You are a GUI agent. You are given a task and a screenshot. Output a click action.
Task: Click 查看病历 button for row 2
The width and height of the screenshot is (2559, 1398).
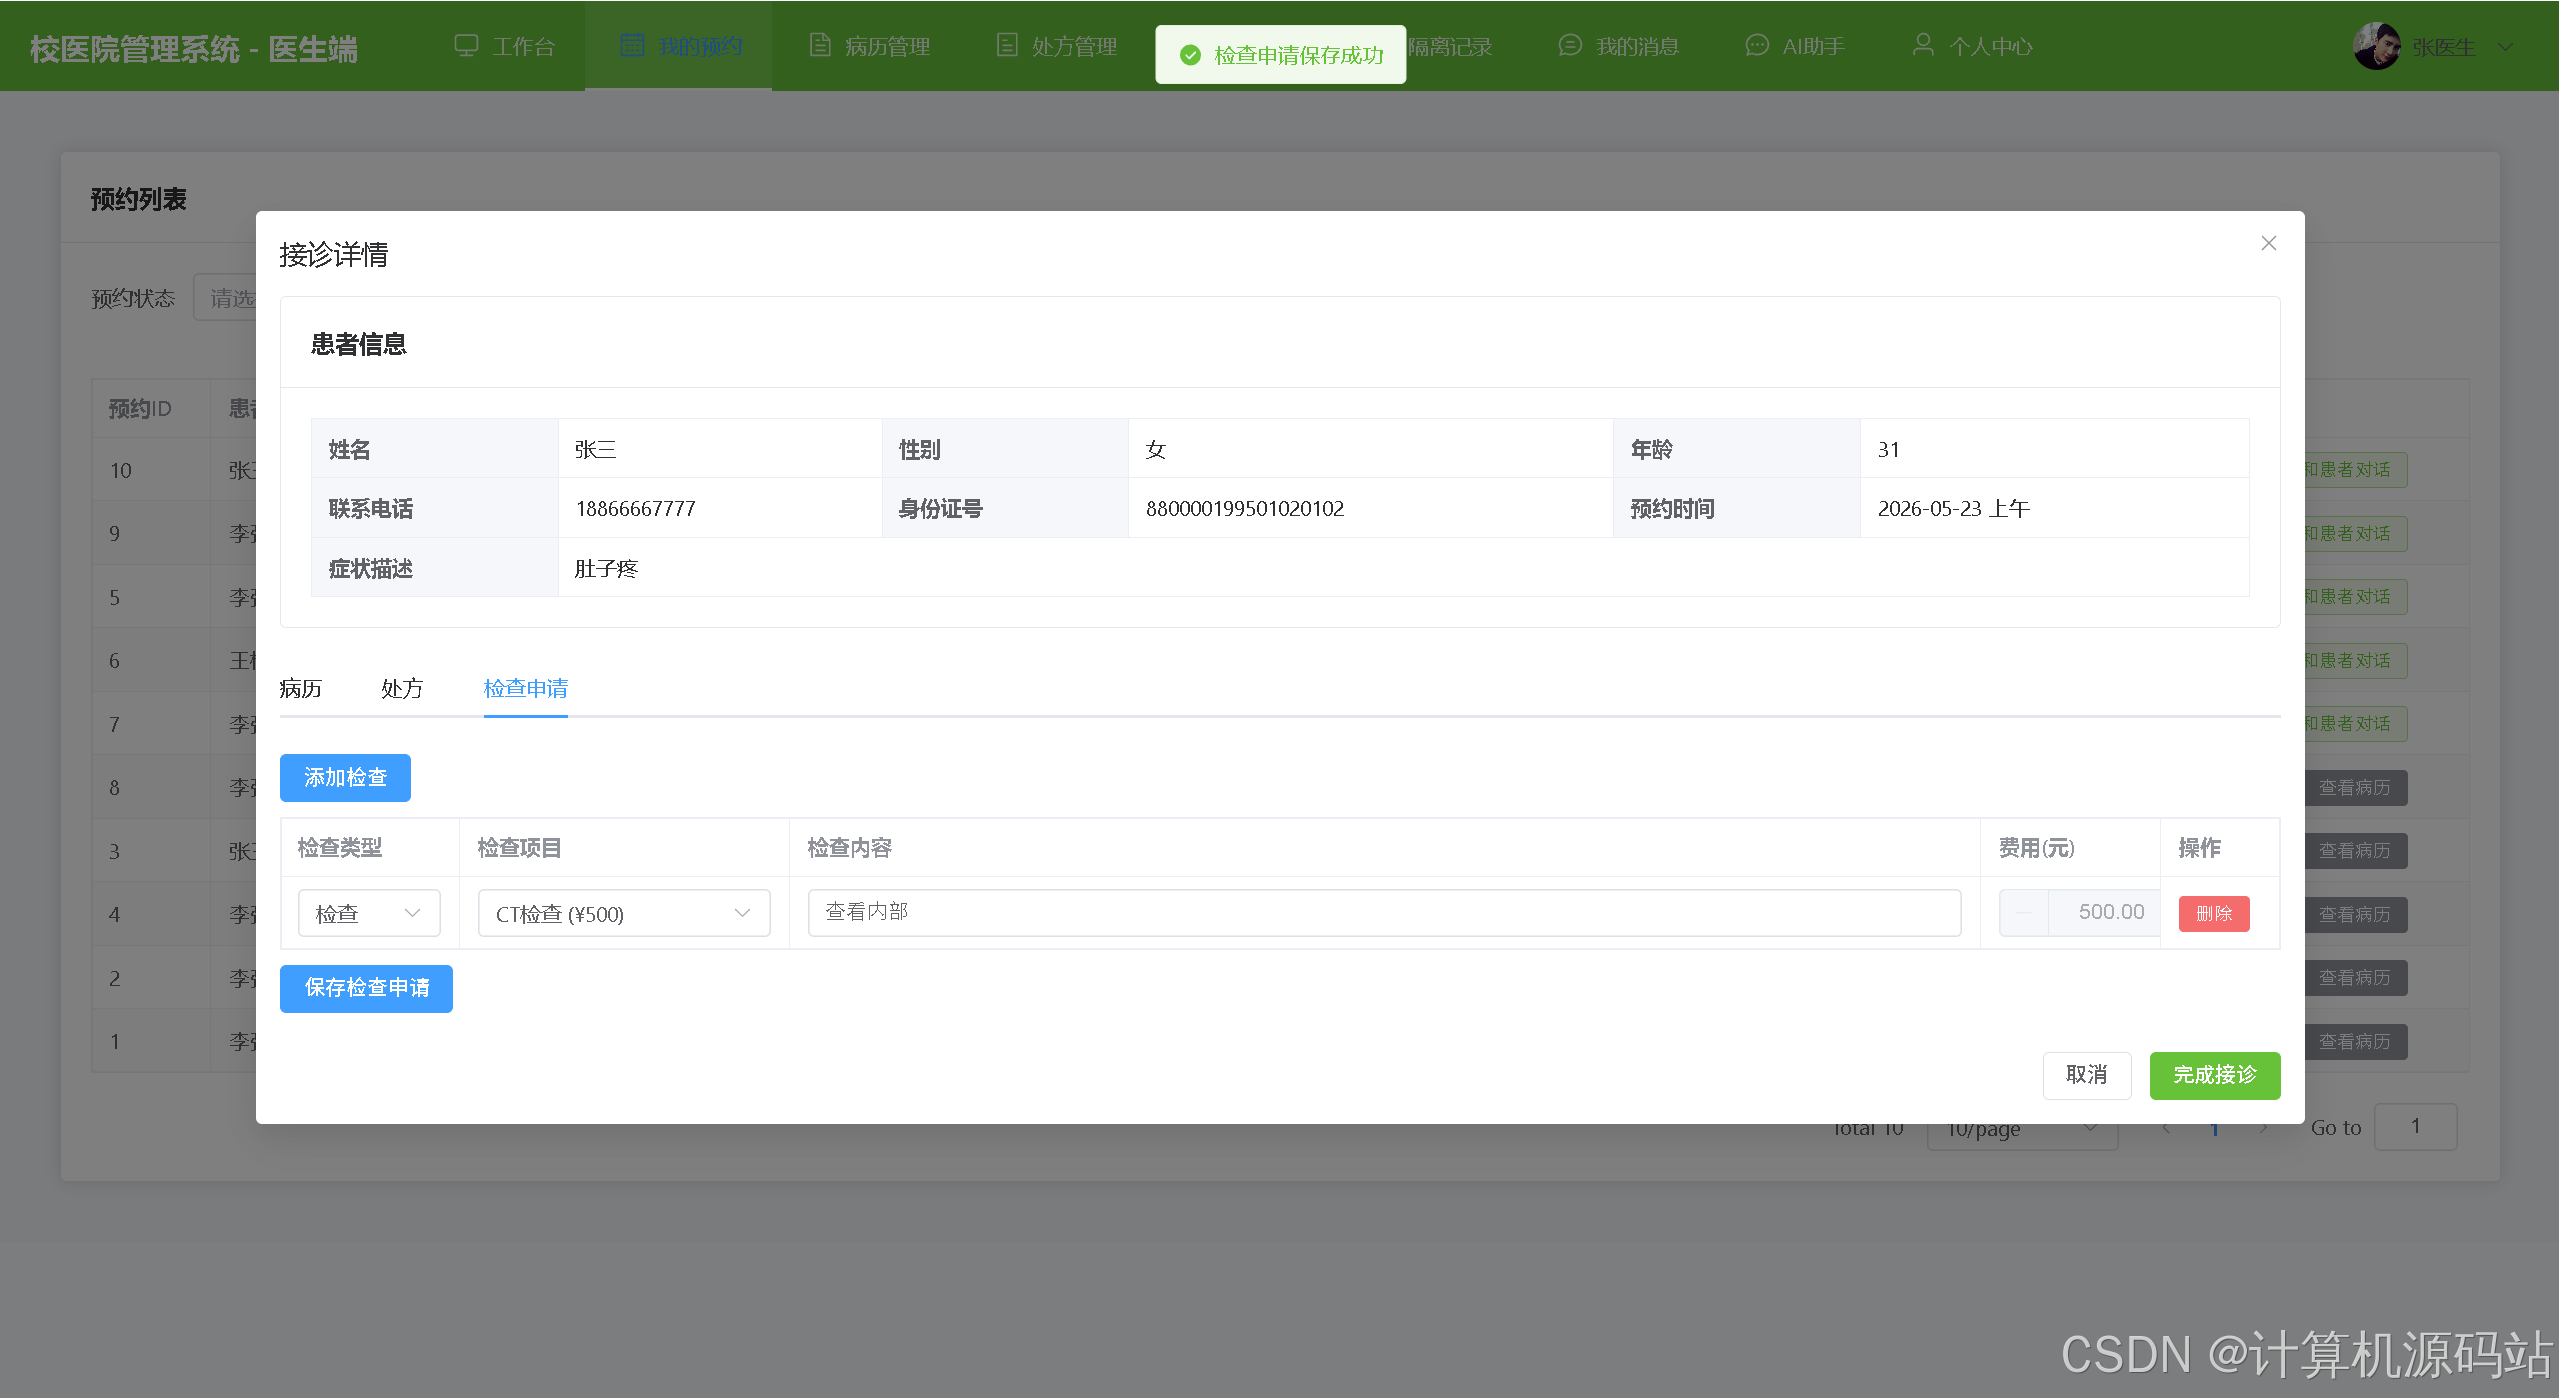(2355, 978)
